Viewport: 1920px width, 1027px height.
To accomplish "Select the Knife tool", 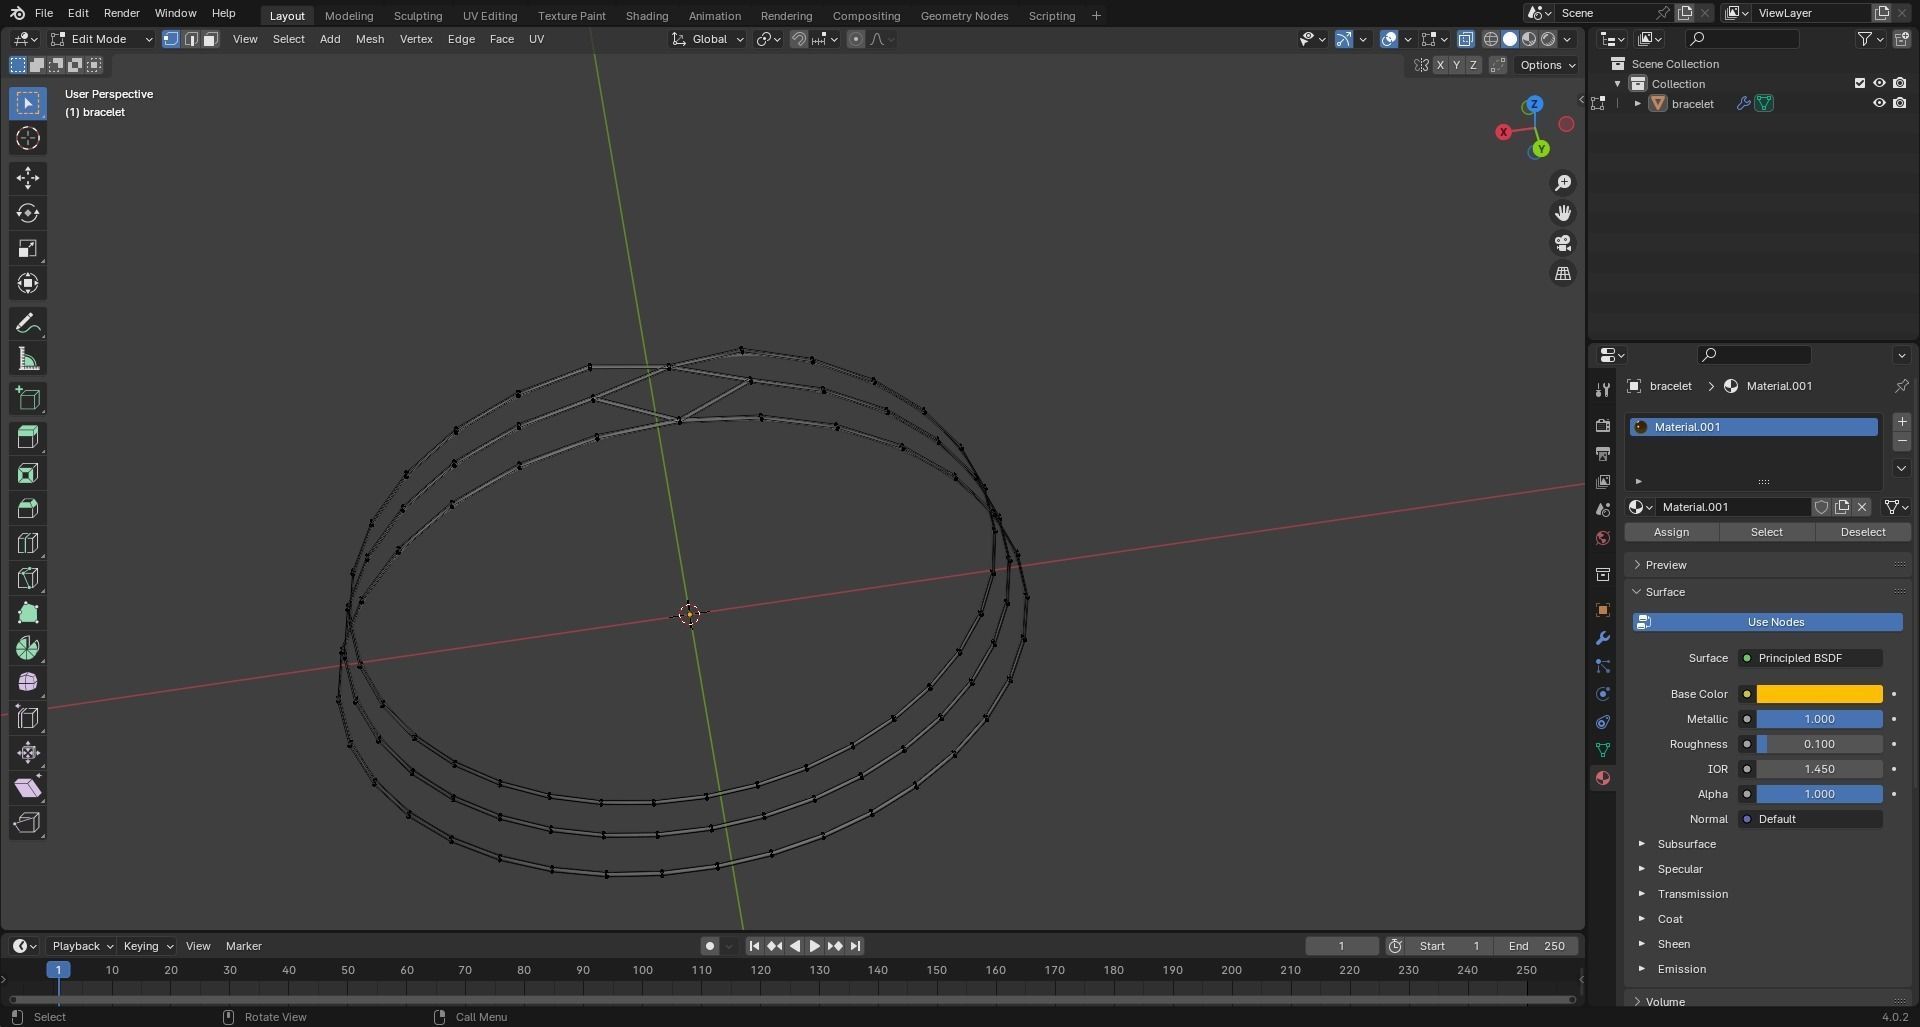I will point(27,578).
